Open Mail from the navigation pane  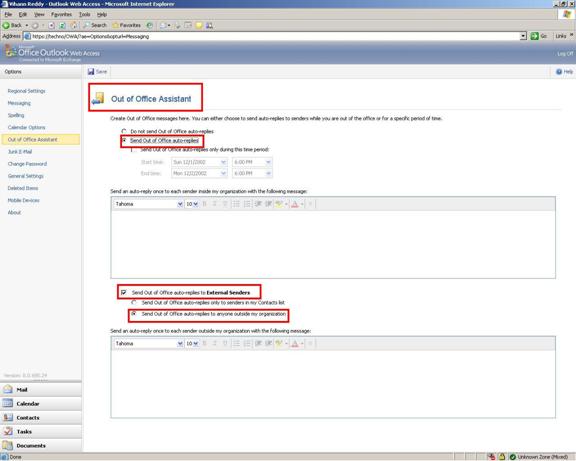[40, 390]
